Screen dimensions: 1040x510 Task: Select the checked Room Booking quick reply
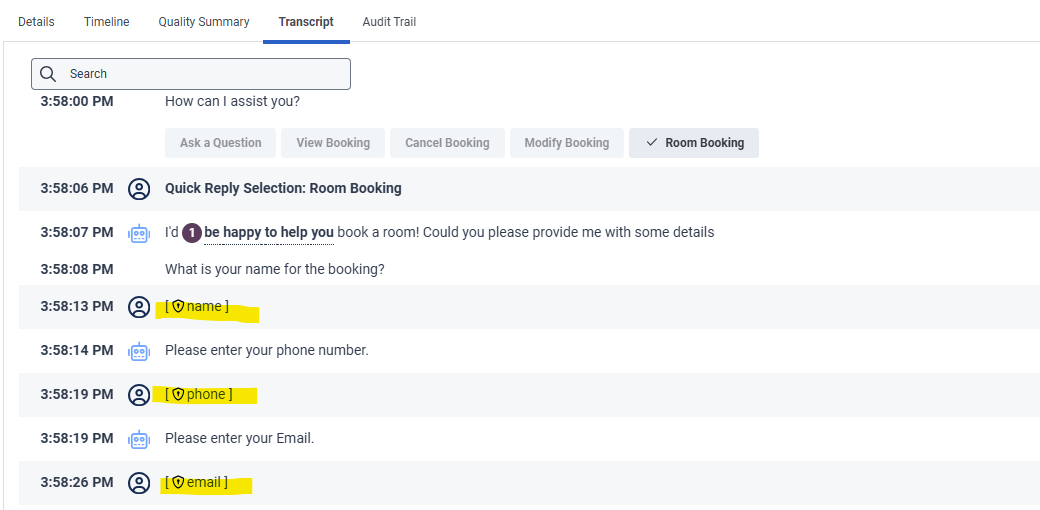coord(694,143)
